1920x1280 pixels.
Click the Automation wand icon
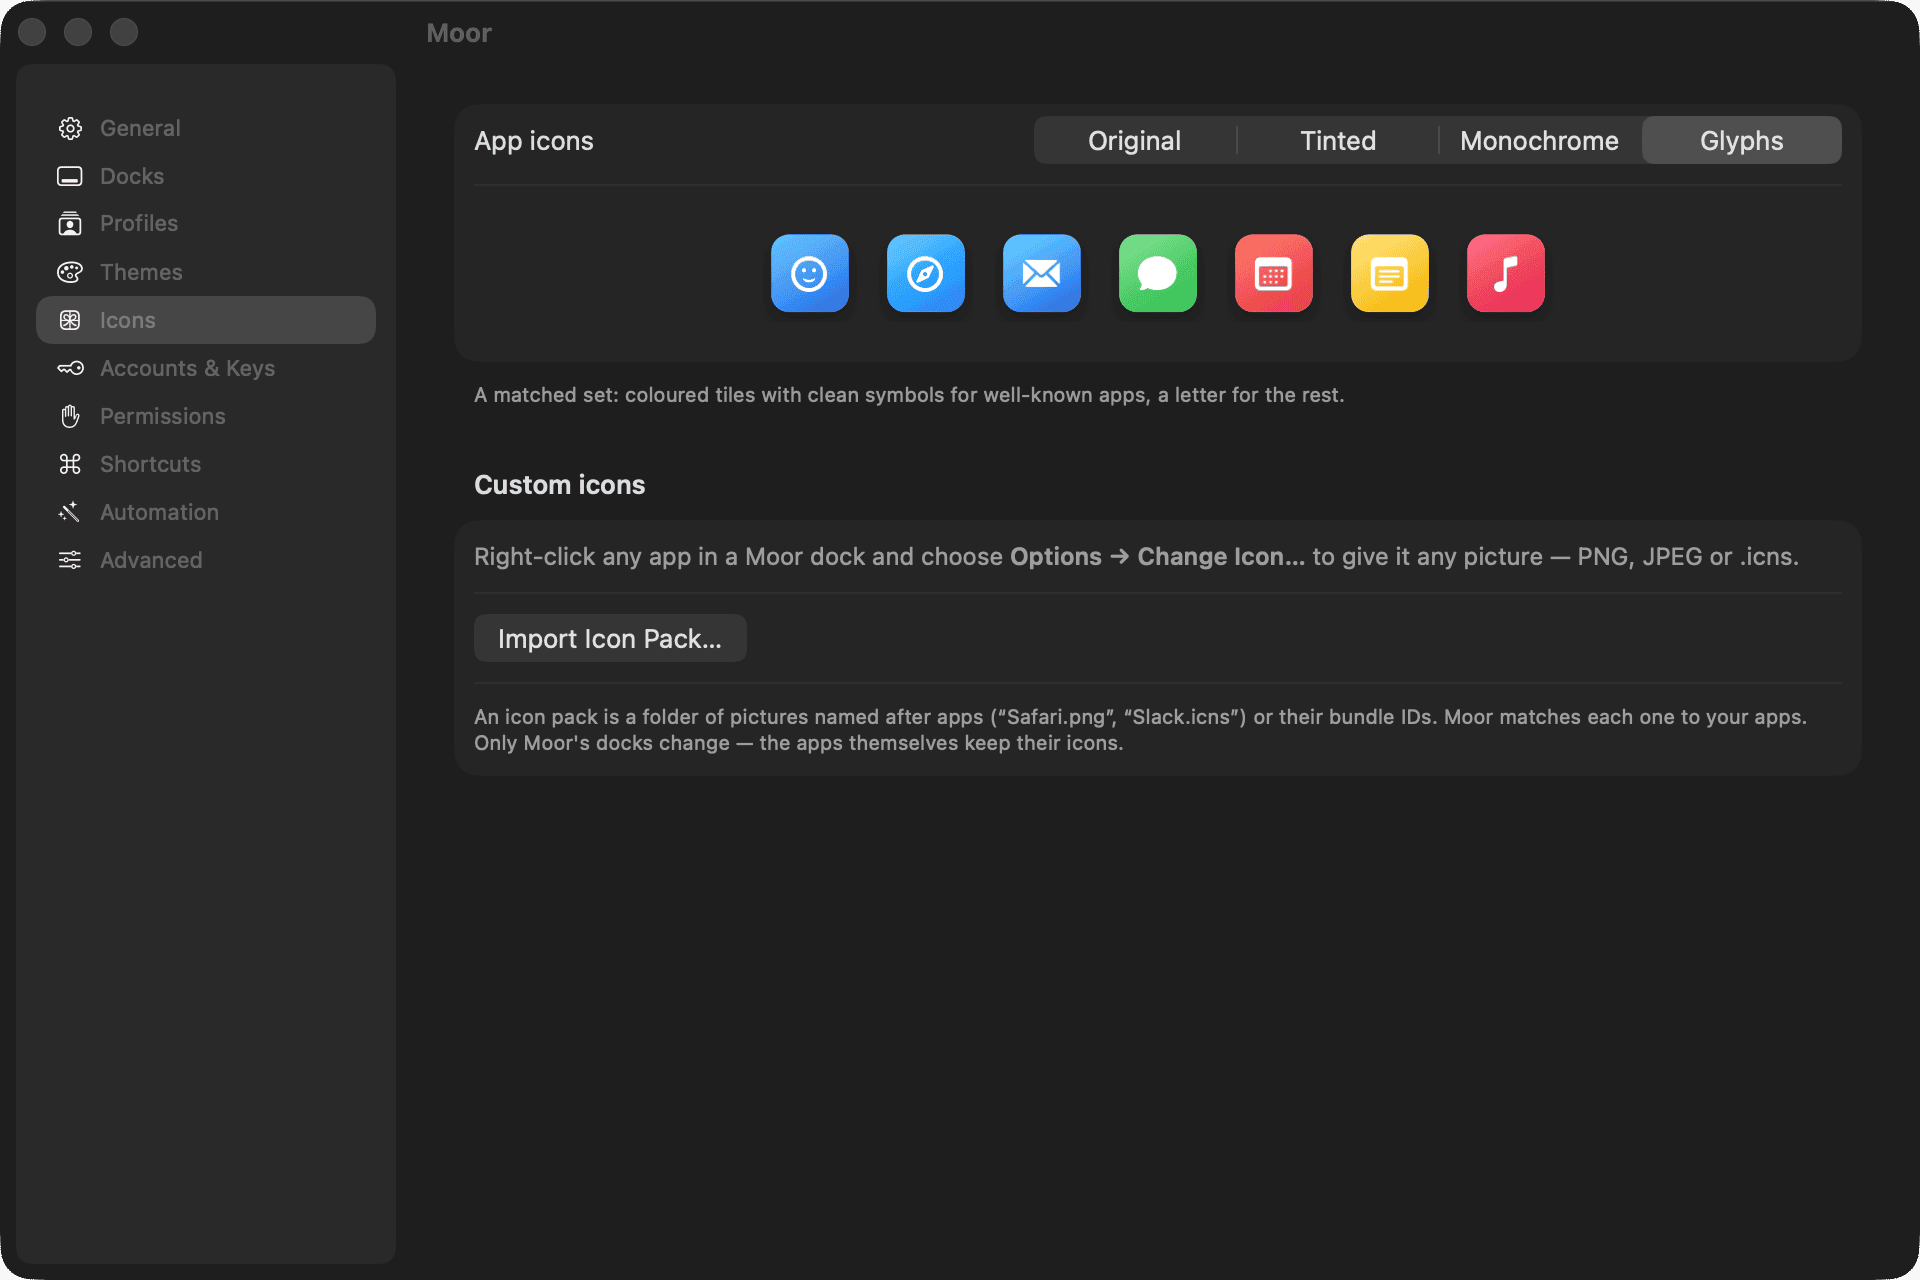tap(70, 512)
